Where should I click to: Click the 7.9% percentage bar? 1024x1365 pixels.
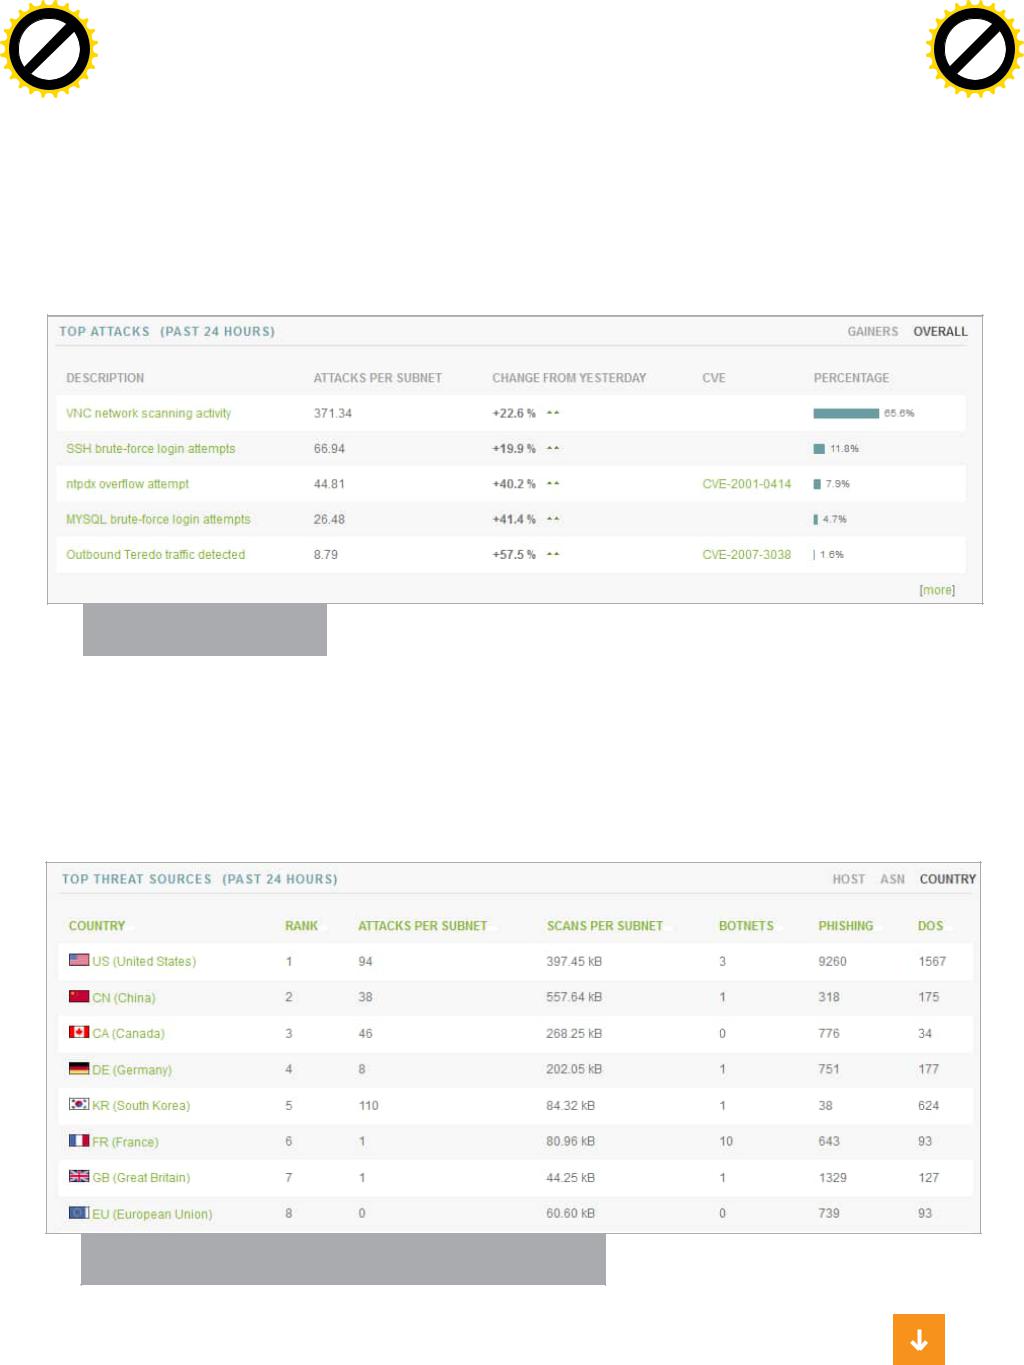point(817,484)
